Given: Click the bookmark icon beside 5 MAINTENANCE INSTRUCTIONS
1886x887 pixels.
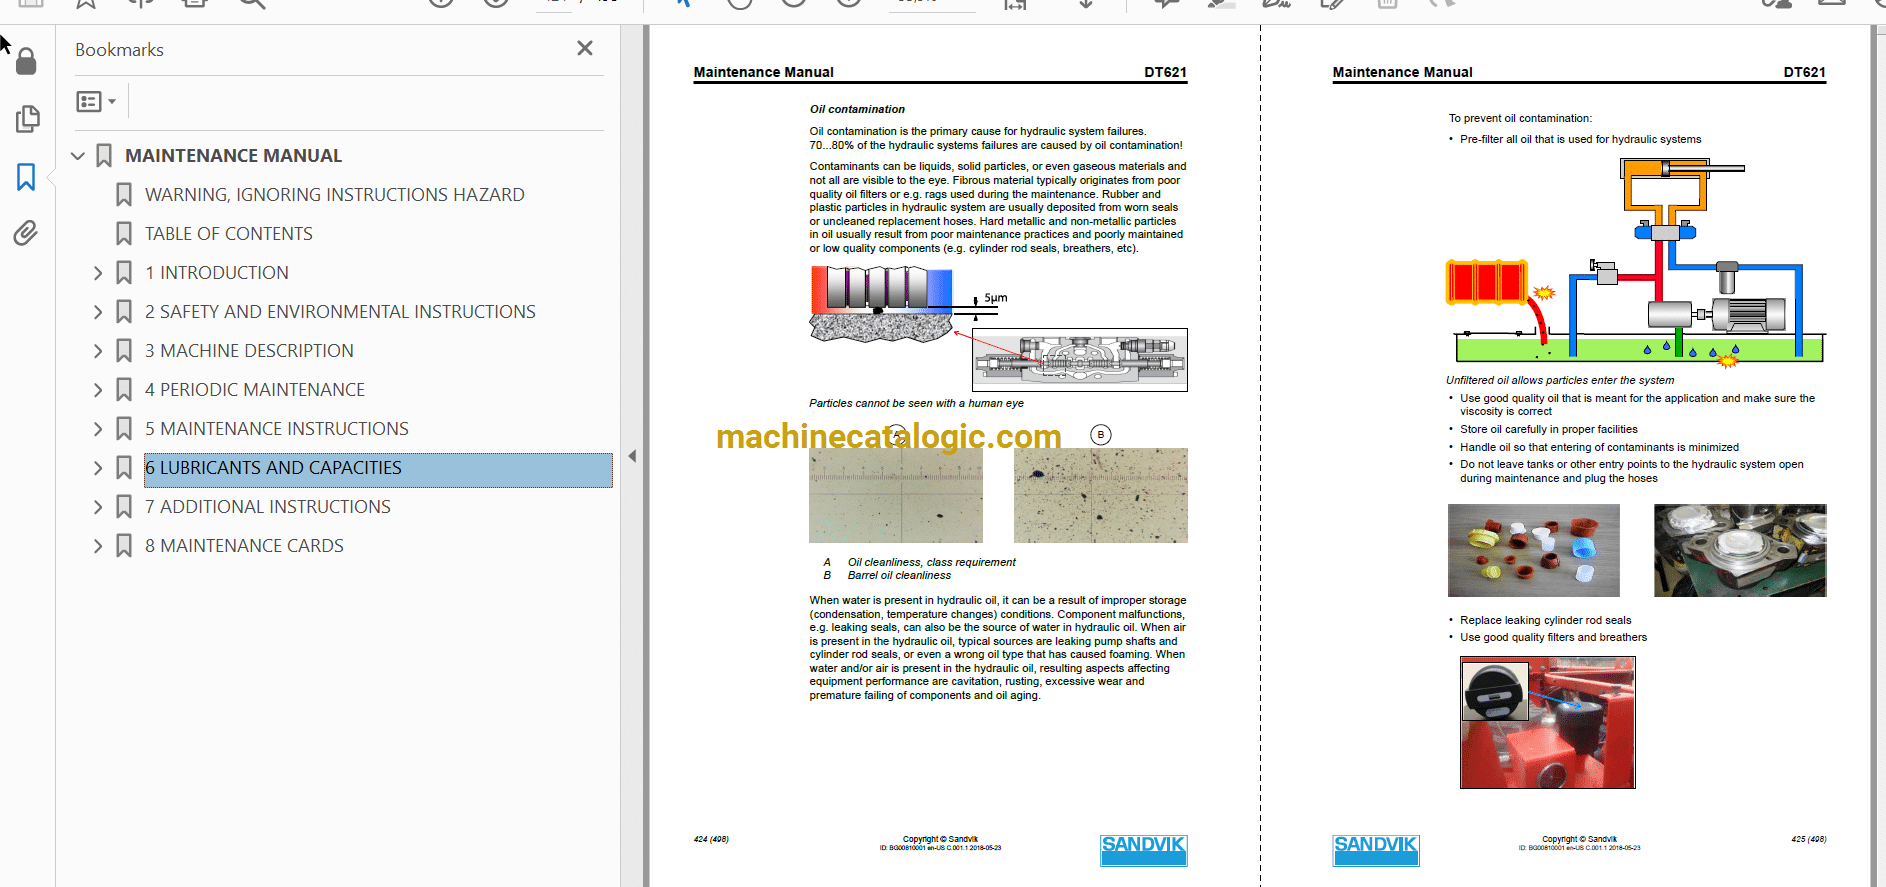Looking at the screenshot, I should click(124, 429).
